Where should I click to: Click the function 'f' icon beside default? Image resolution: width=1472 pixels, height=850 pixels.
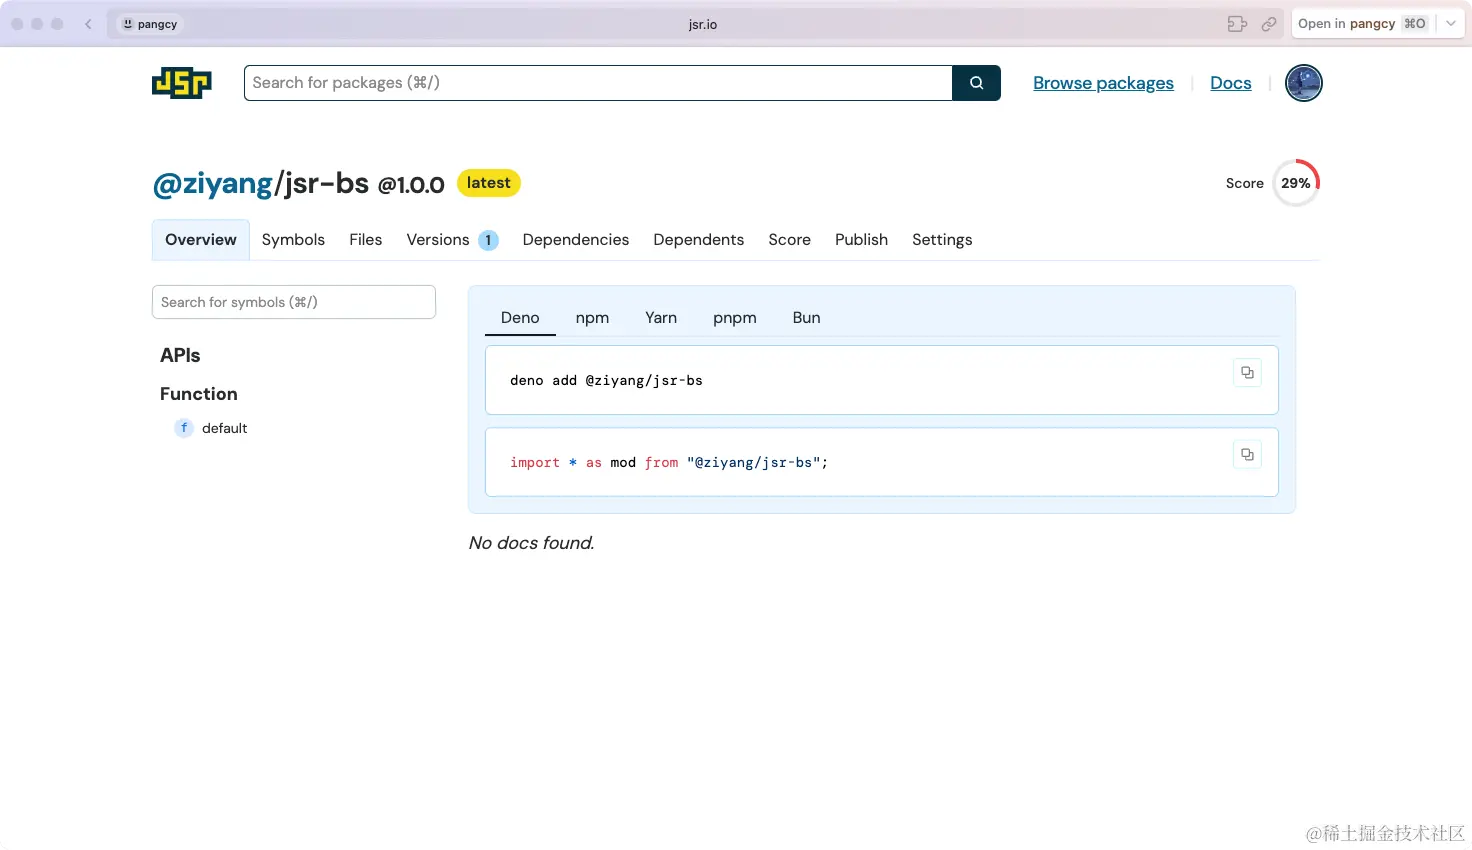pos(184,428)
